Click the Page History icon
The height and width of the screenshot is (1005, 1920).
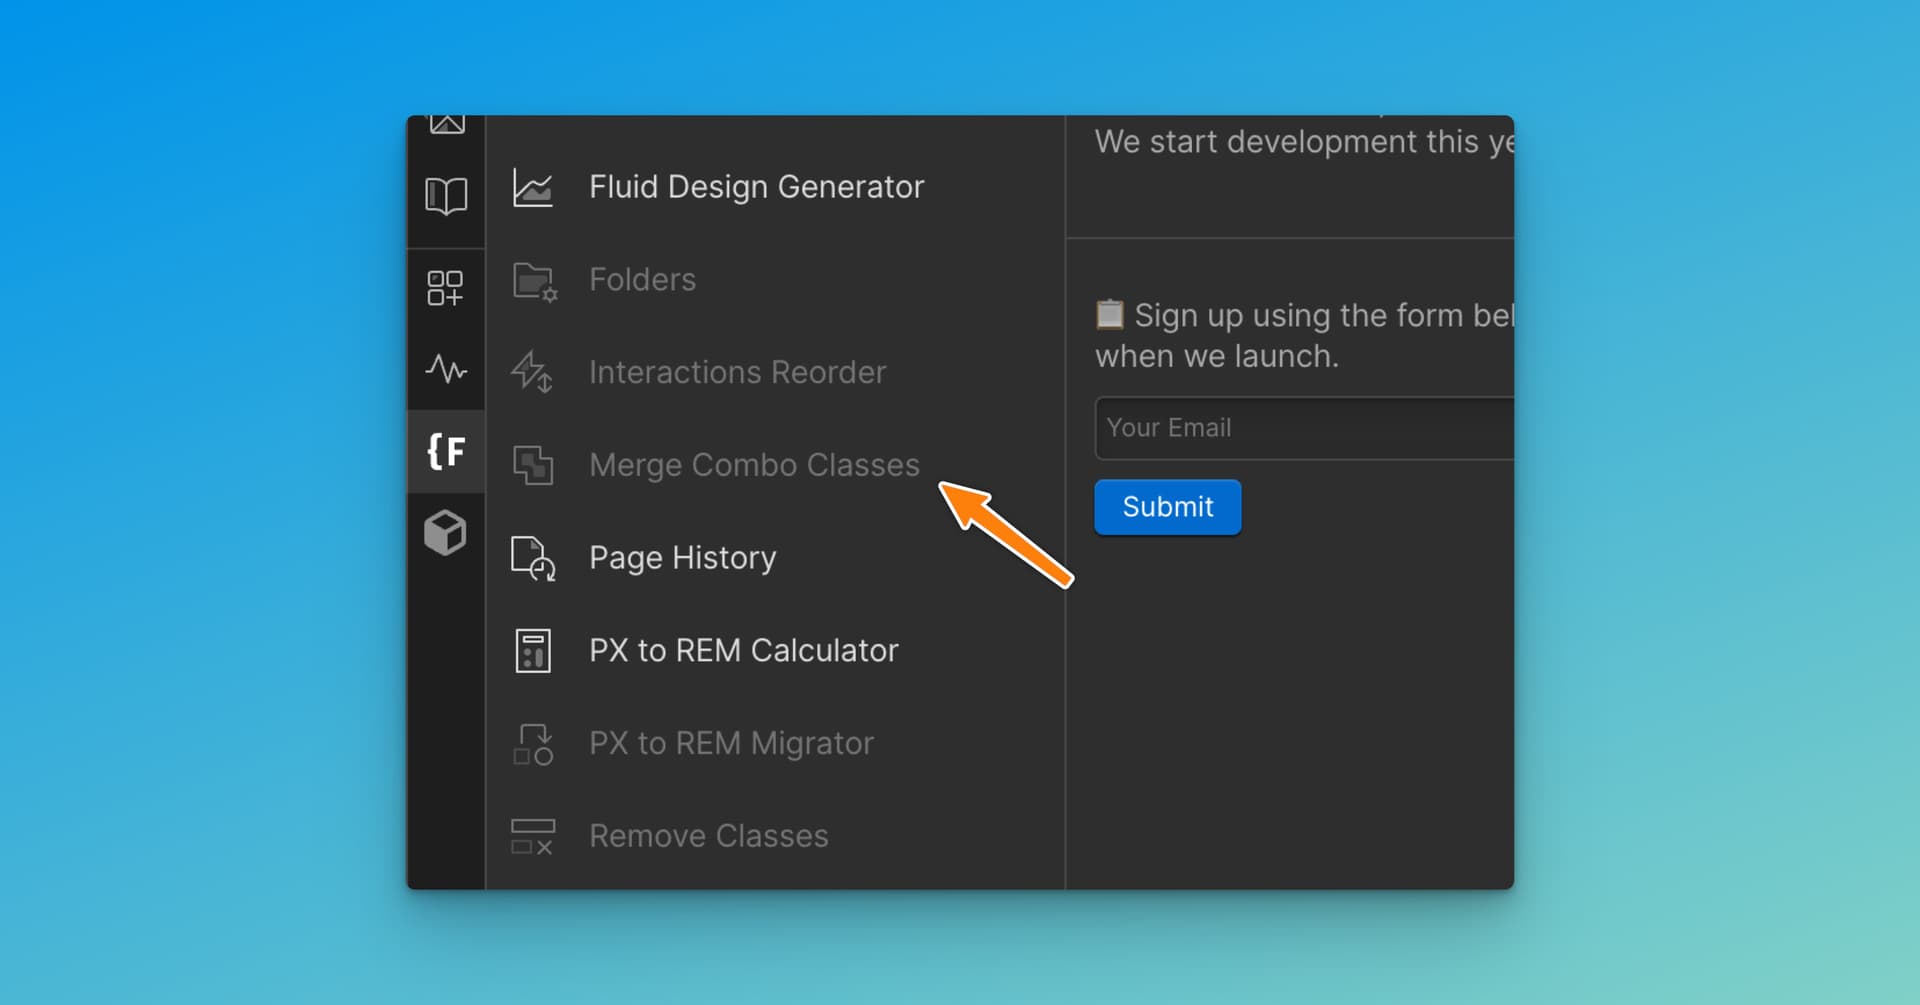point(533,558)
